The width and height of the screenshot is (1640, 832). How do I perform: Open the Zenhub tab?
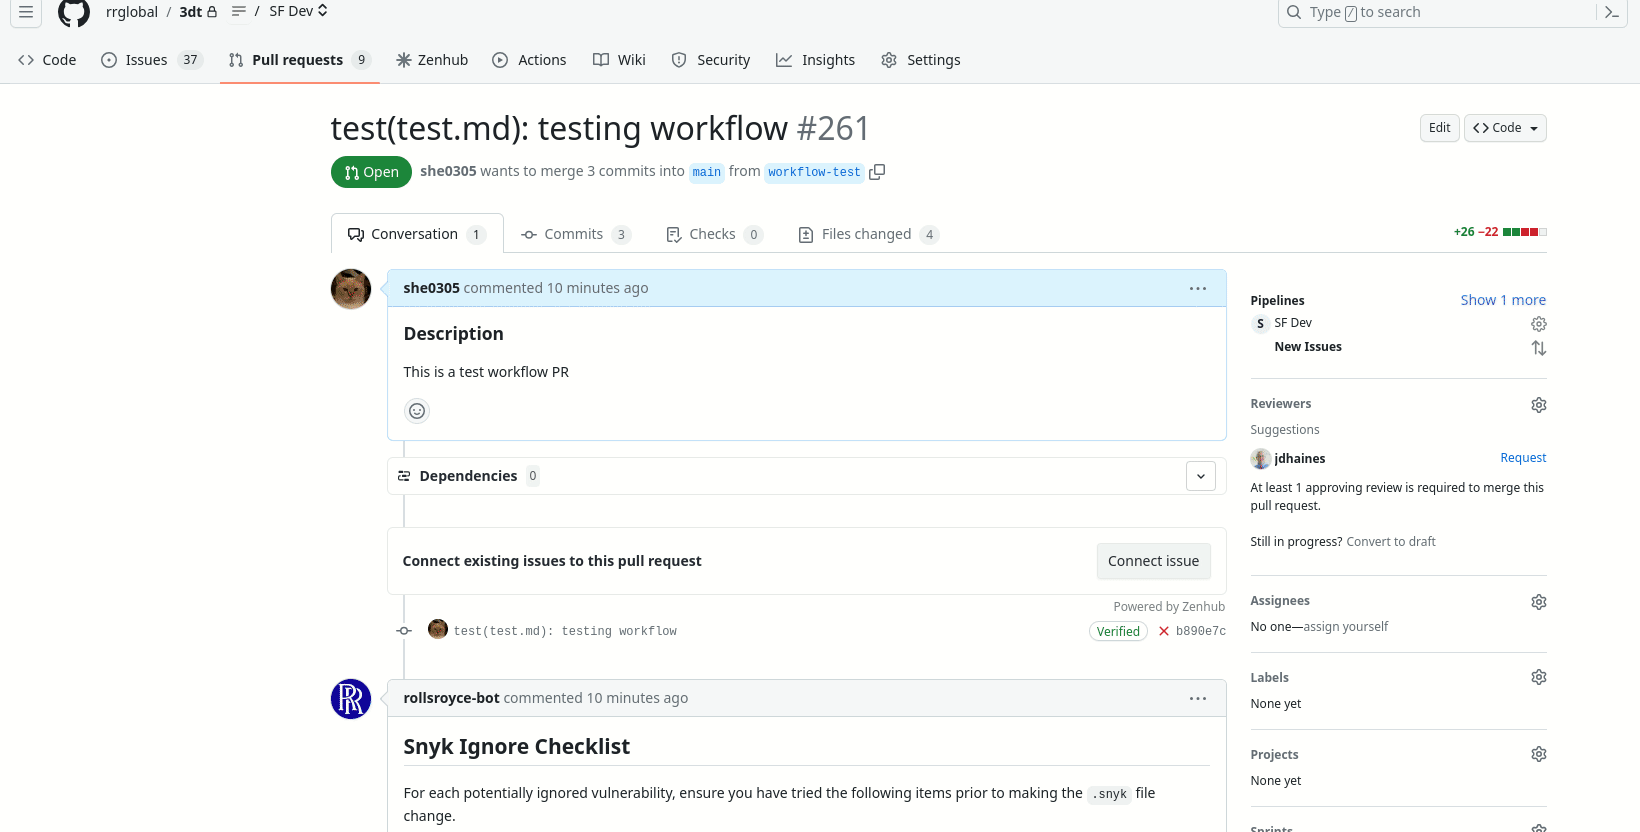pos(432,60)
